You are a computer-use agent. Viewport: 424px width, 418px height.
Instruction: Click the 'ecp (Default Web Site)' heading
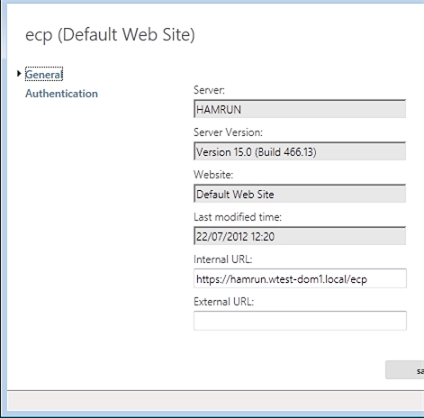tap(110, 35)
